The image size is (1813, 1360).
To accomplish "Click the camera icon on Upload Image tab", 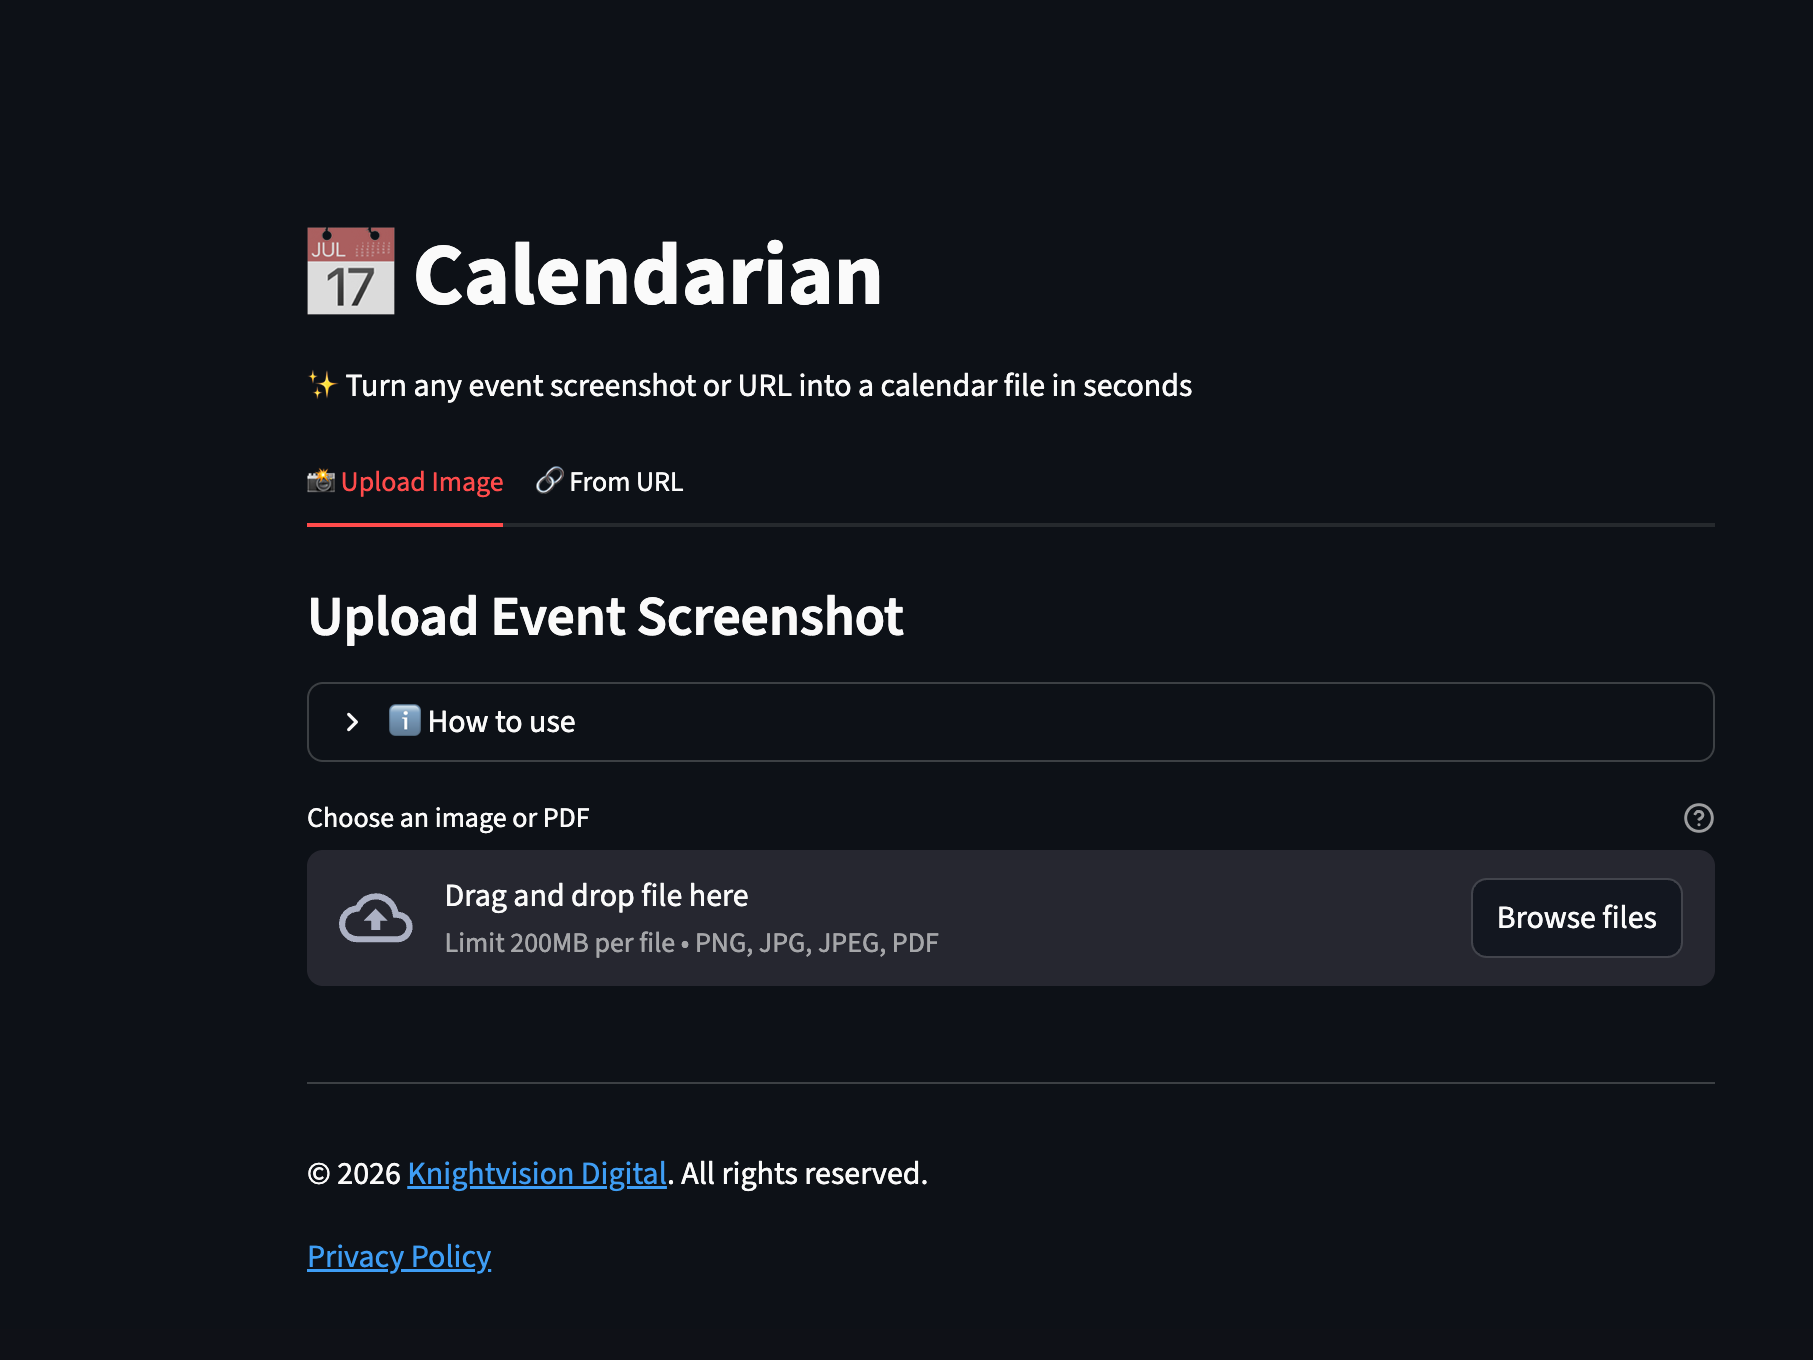I will [x=321, y=481].
